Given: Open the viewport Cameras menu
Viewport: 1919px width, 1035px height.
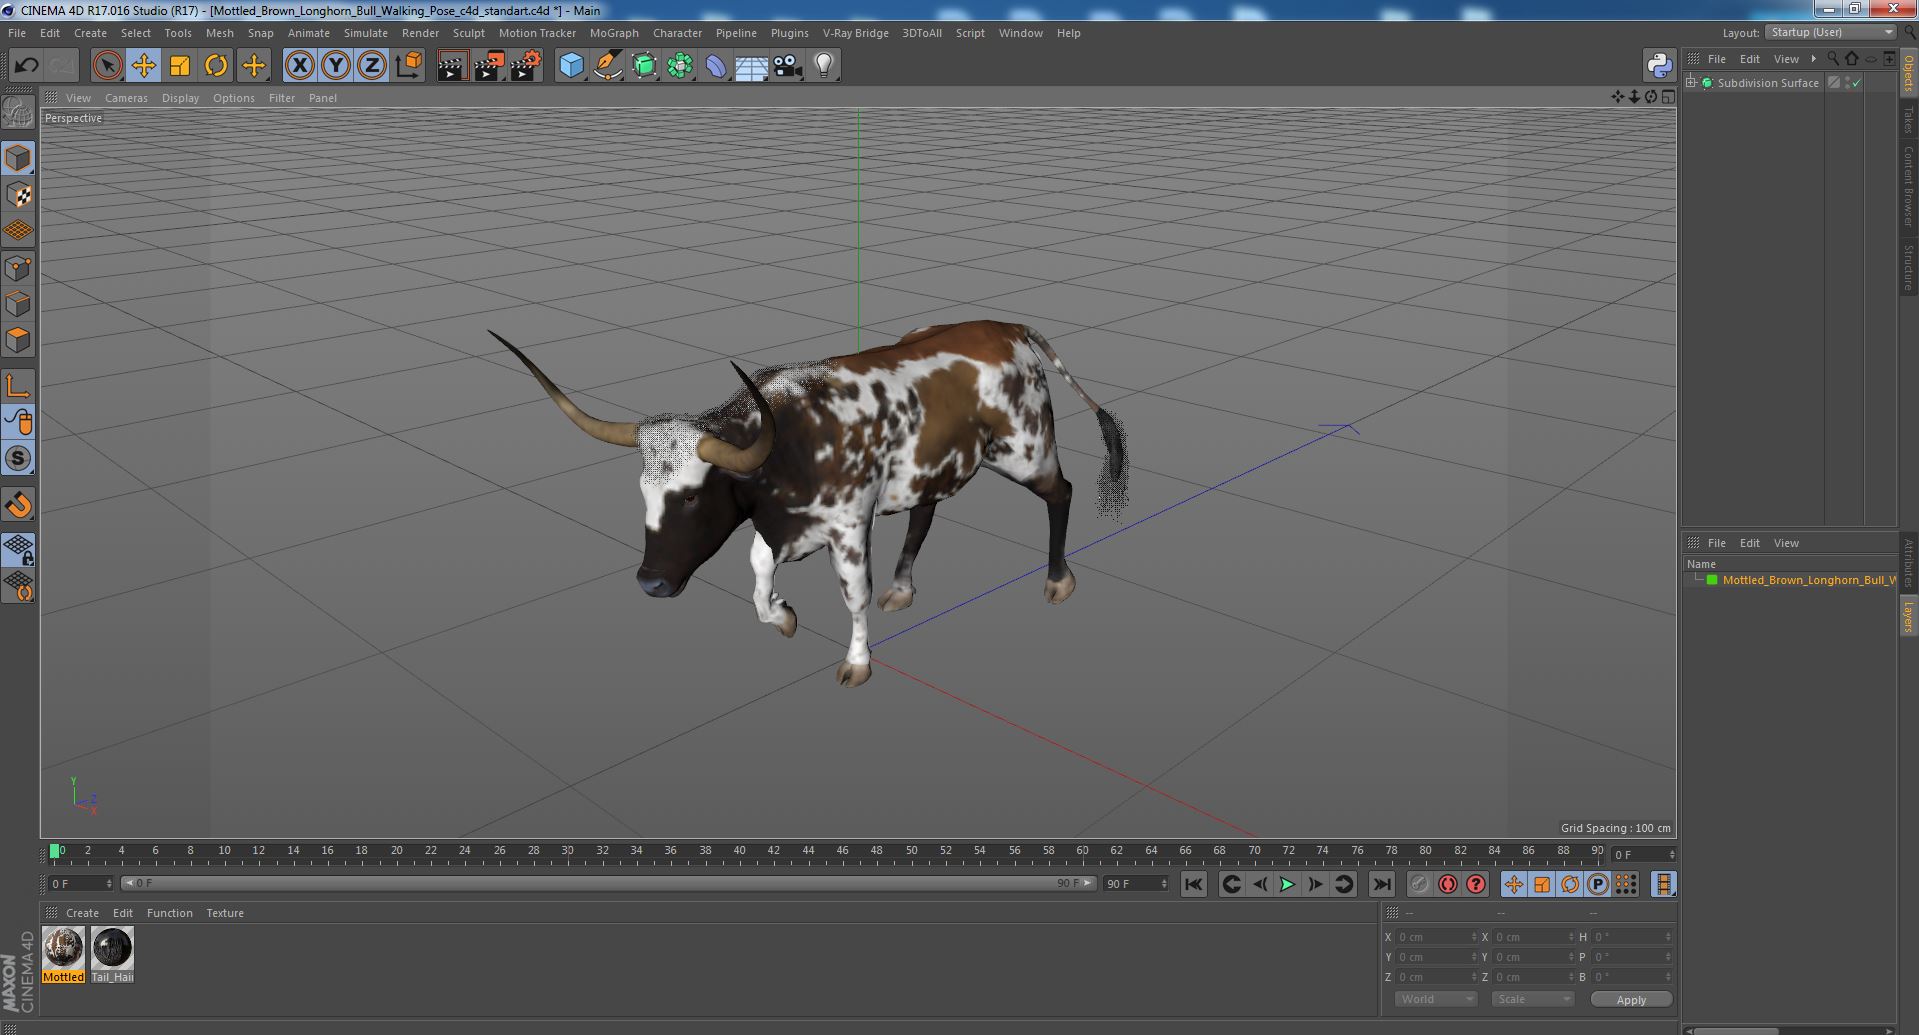Looking at the screenshot, I should [x=126, y=98].
